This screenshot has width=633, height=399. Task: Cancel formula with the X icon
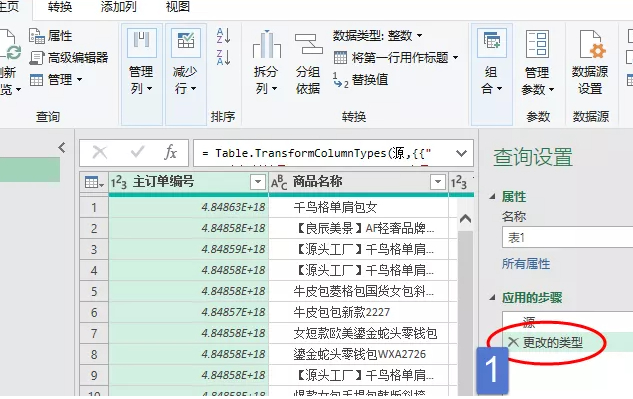tap(100, 153)
